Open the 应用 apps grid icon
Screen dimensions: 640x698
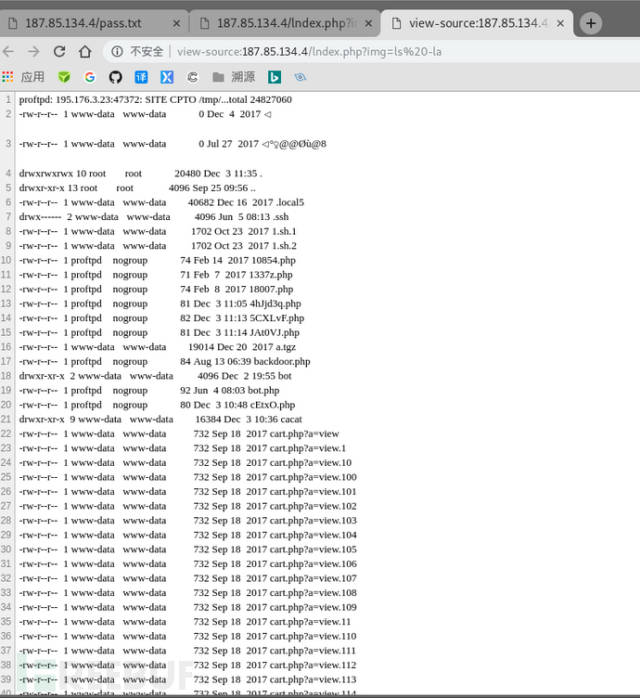pyautogui.click(x=8, y=77)
